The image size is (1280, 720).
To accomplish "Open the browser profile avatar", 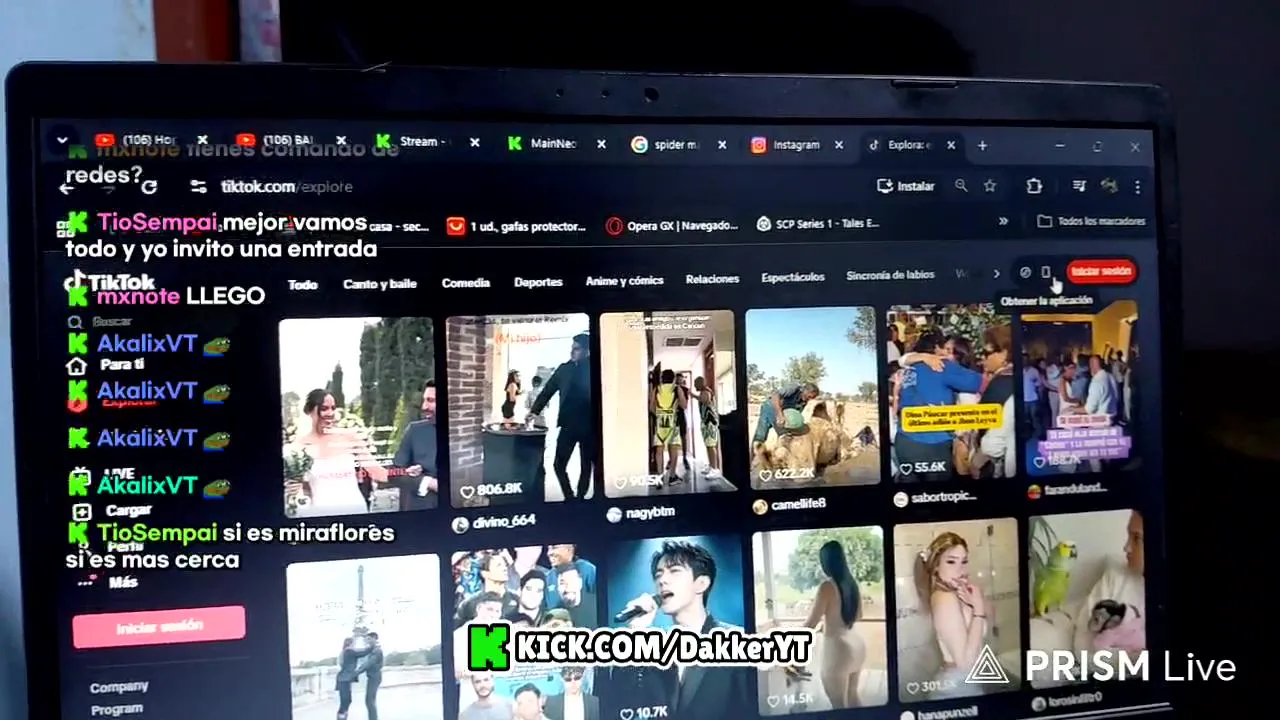I will [1108, 186].
